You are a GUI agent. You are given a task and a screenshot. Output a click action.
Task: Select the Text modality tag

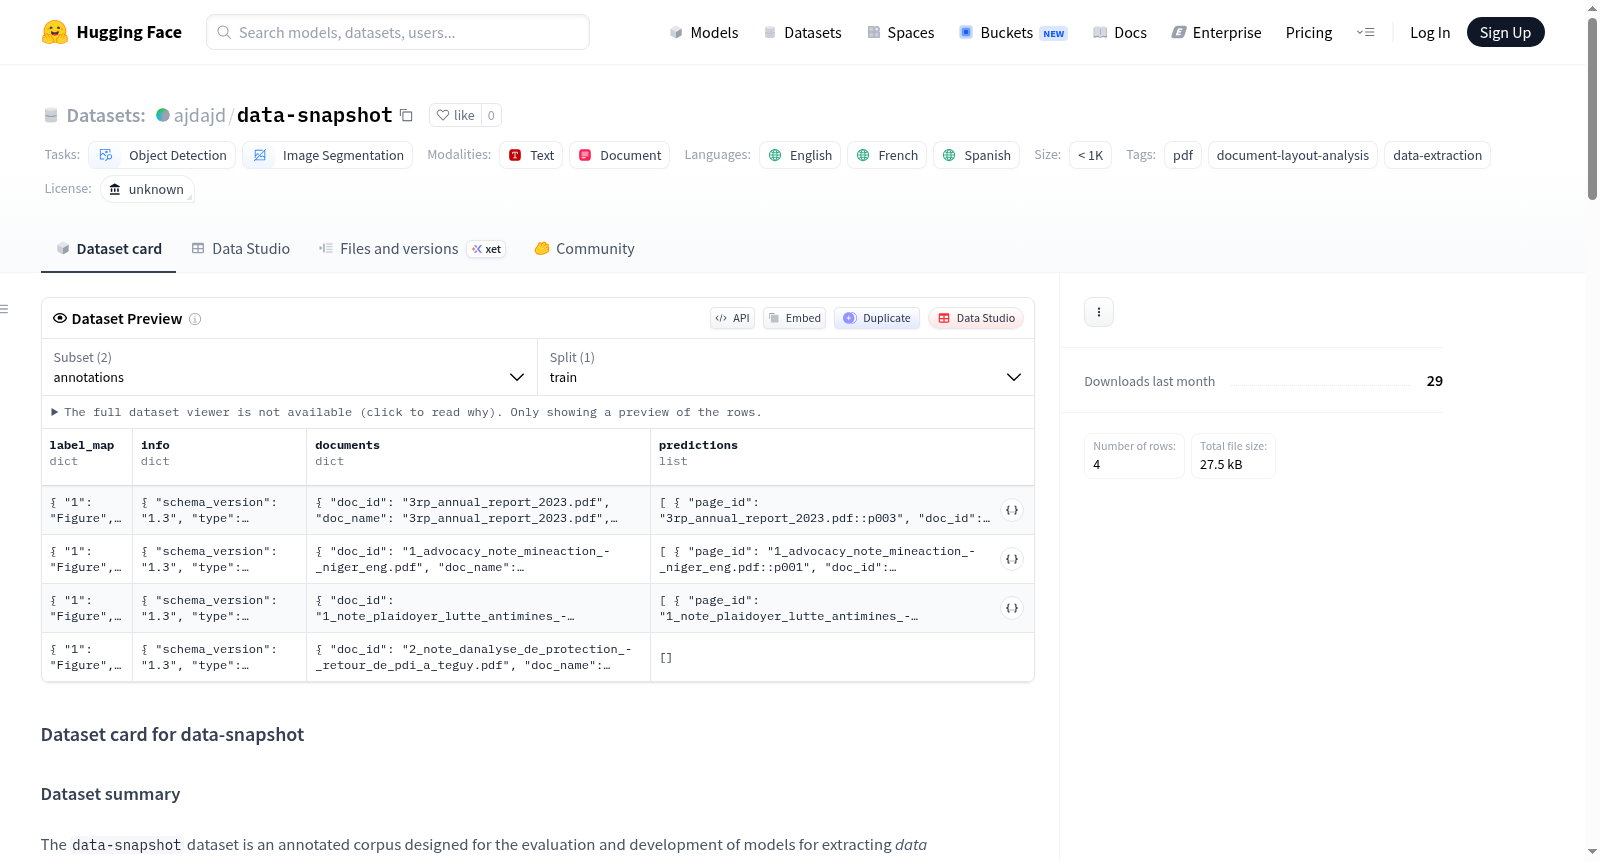[531, 155]
